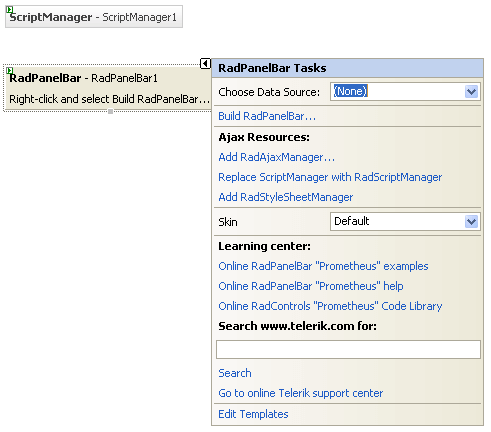The image size is (491, 432).
Task: Click the Search link
Action: pyautogui.click(x=235, y=373)
